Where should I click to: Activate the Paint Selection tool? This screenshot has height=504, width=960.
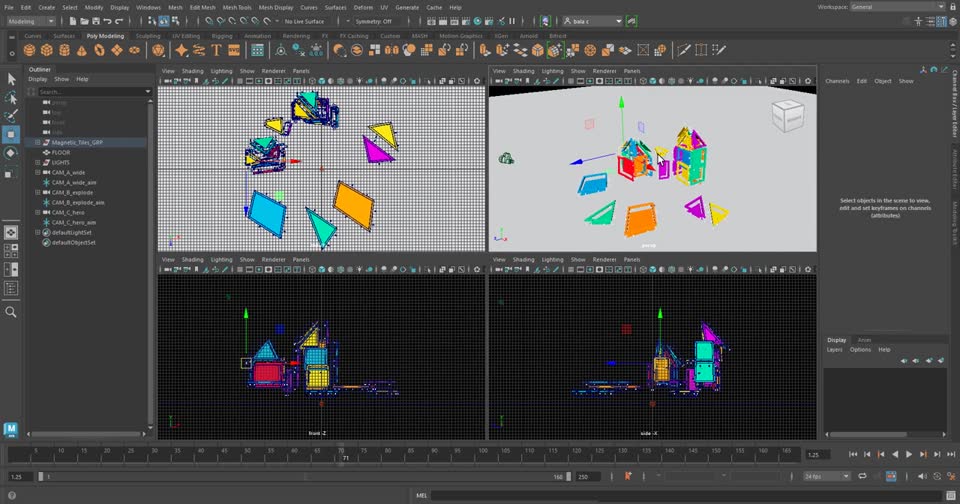point(11,116)
